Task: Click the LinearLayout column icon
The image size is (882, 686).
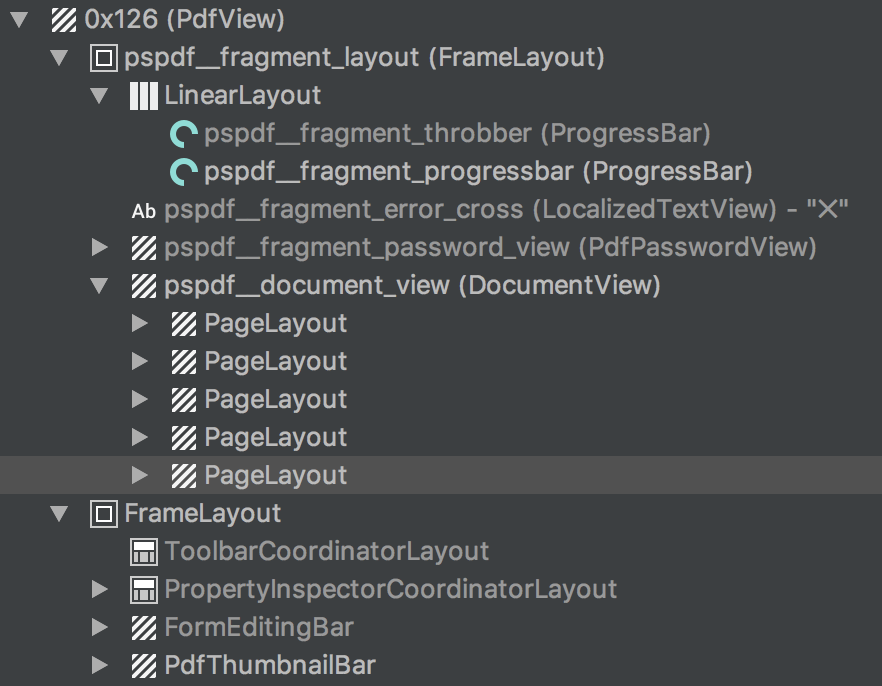Action: coord(144,96)
